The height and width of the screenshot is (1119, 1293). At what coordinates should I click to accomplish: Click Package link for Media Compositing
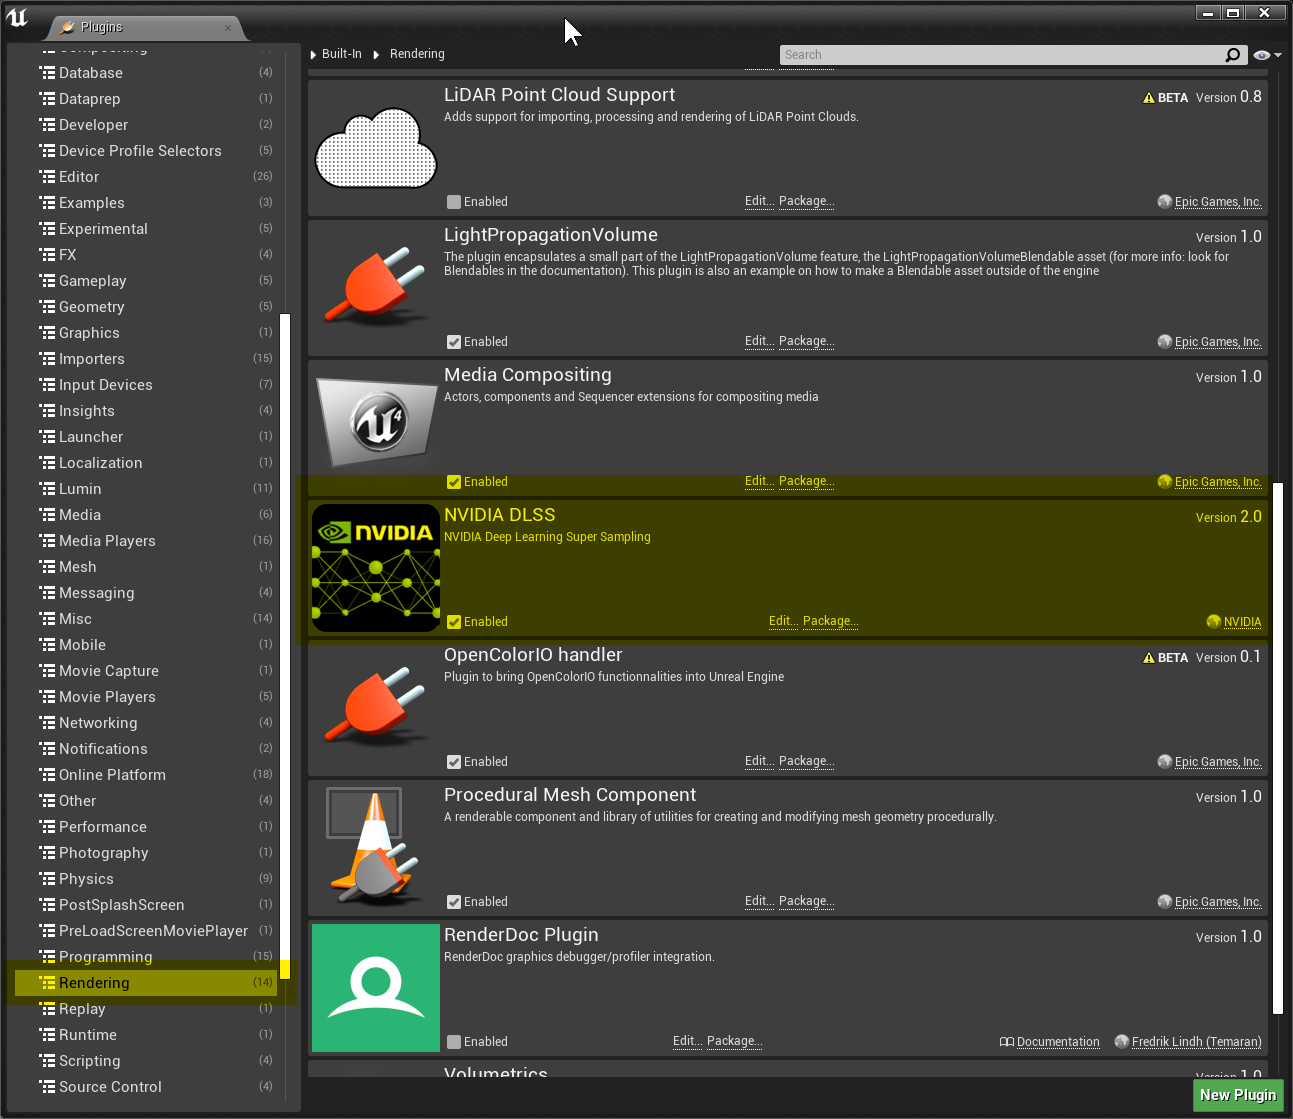[x=806, y=481]
